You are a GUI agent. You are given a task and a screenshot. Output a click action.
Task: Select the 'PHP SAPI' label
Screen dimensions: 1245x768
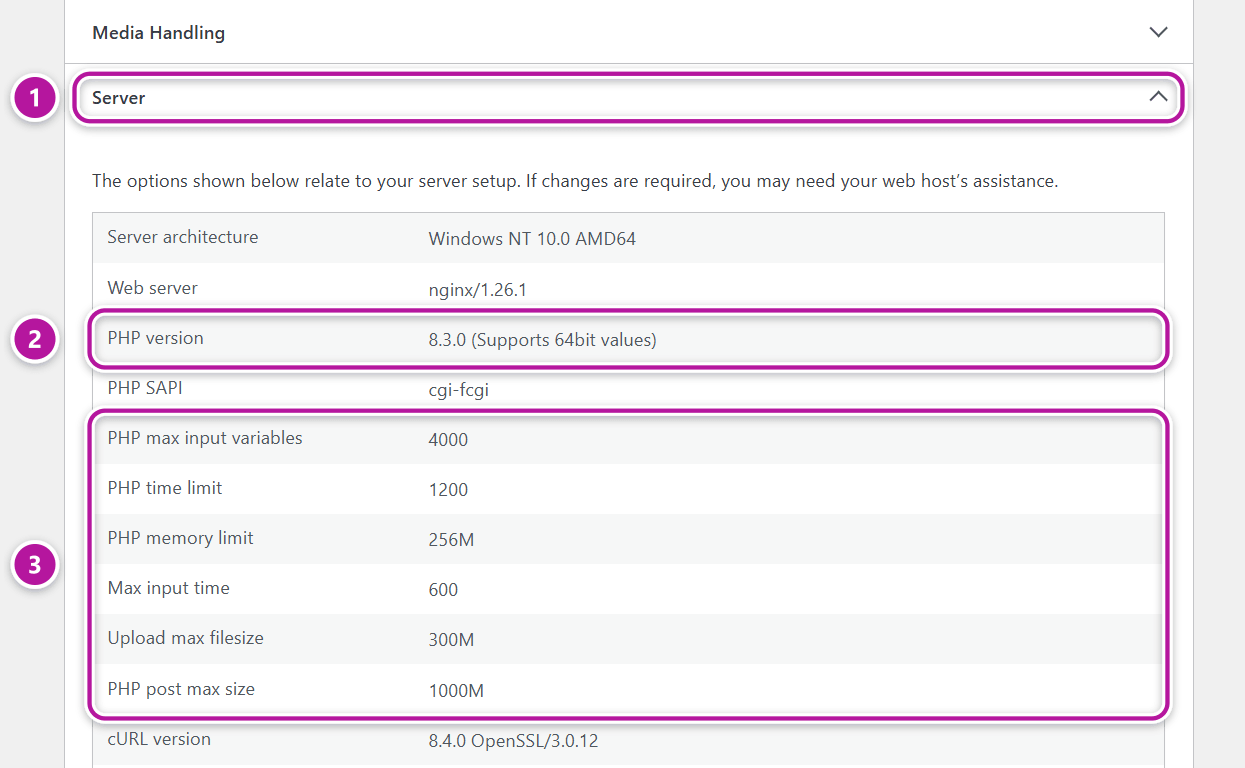pos(145,388)
